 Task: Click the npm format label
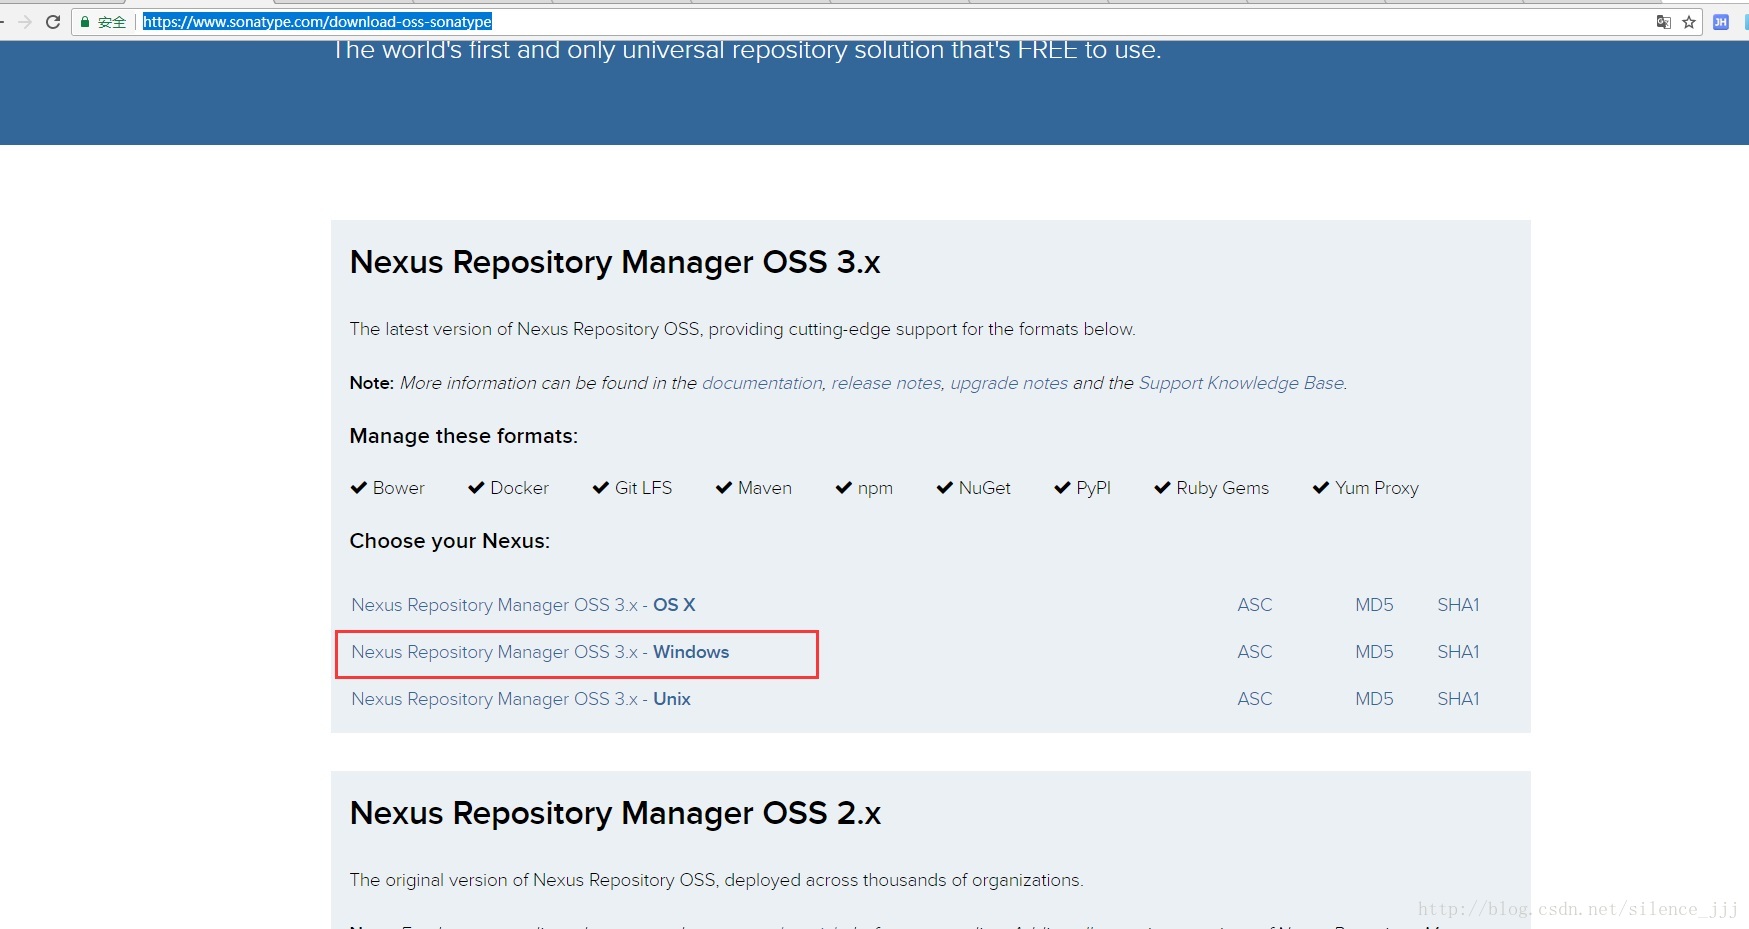pos(875,488)
